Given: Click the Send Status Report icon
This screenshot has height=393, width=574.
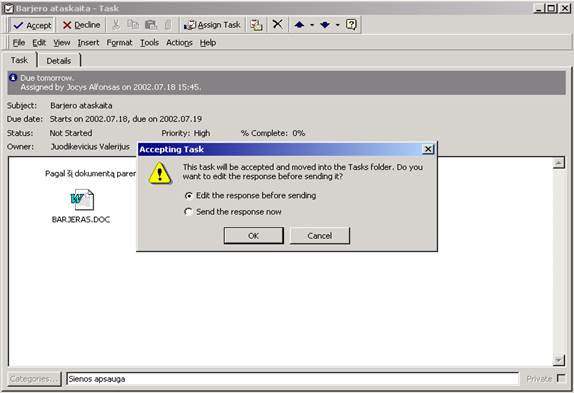Looking at the screenshot, I should click(x=256, y=25).
